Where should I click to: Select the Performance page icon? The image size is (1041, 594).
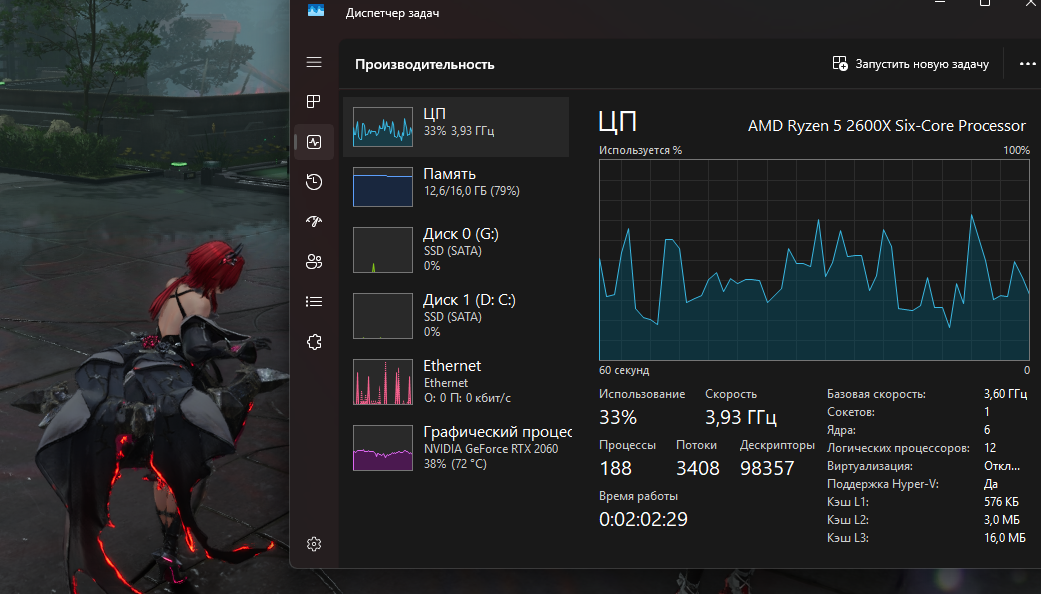pos(314,142)
